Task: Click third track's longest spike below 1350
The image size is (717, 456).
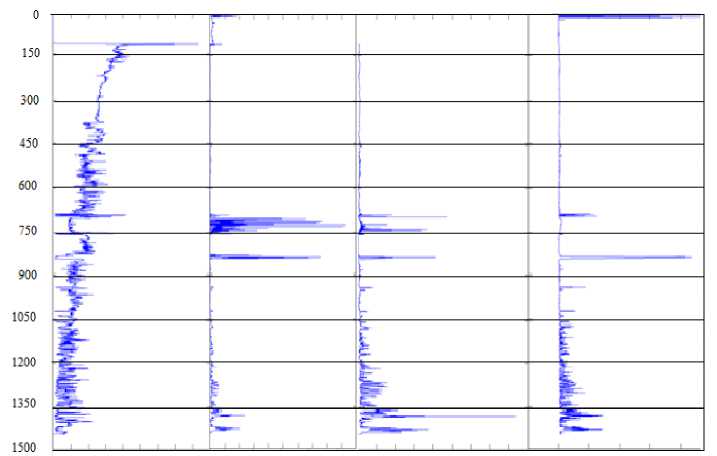Action: coord(439,416)
